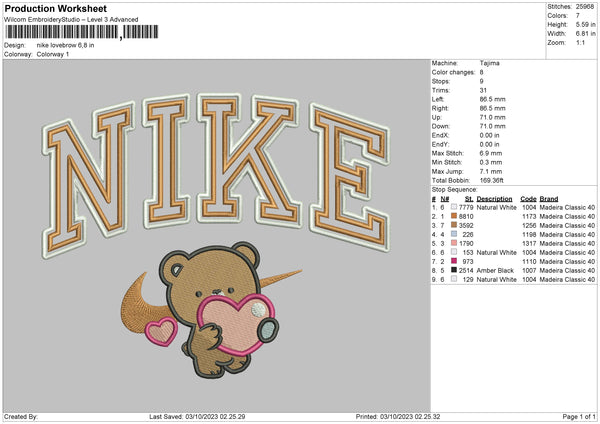
Task: Click the Nike bear embroidery design preview
Action: point(217,236)
